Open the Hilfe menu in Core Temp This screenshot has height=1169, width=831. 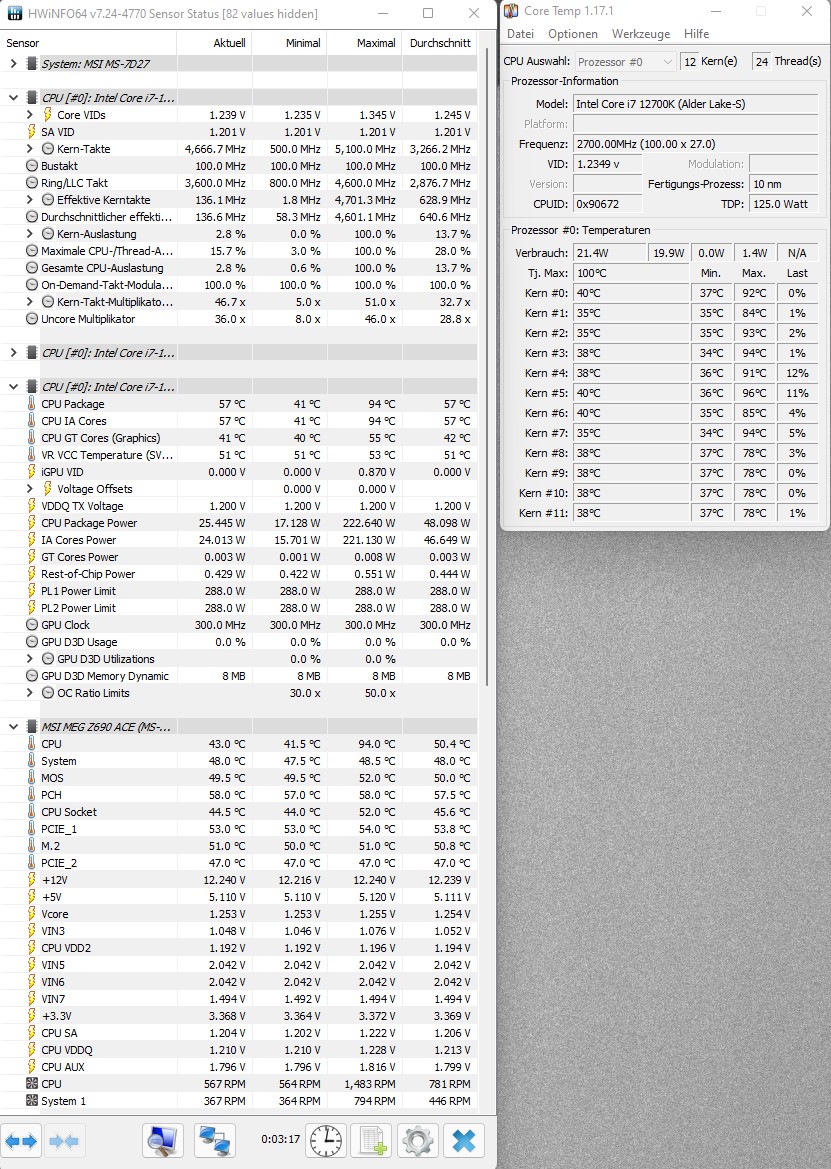(x=696, y=34)
